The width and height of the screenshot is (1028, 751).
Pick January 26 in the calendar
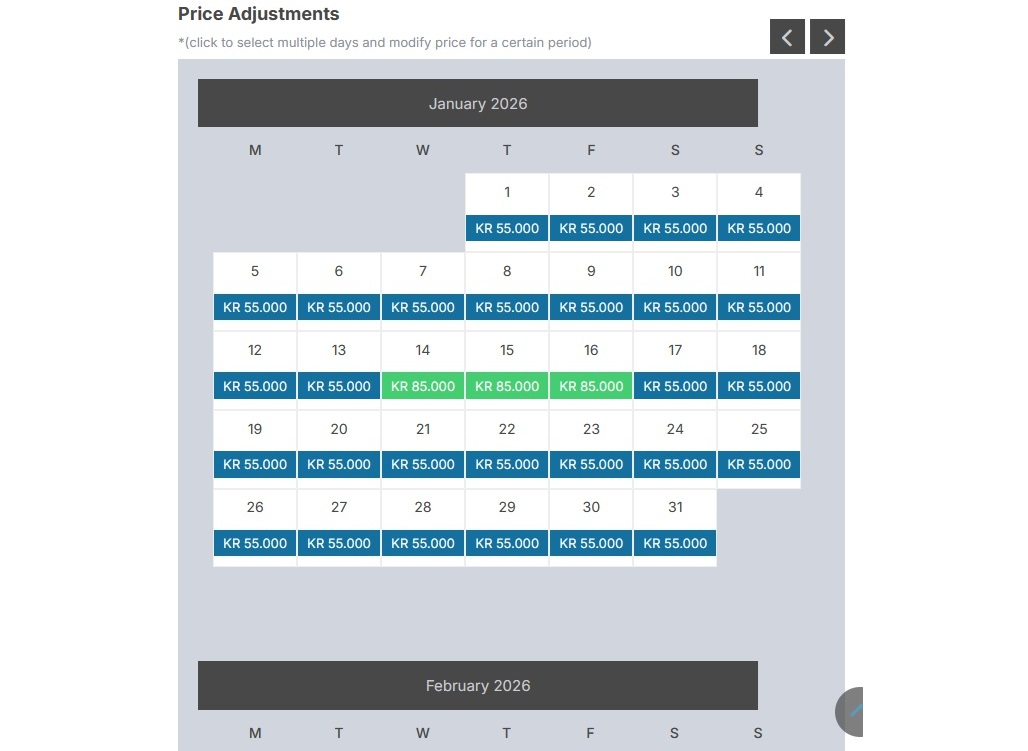coord(255,508)
